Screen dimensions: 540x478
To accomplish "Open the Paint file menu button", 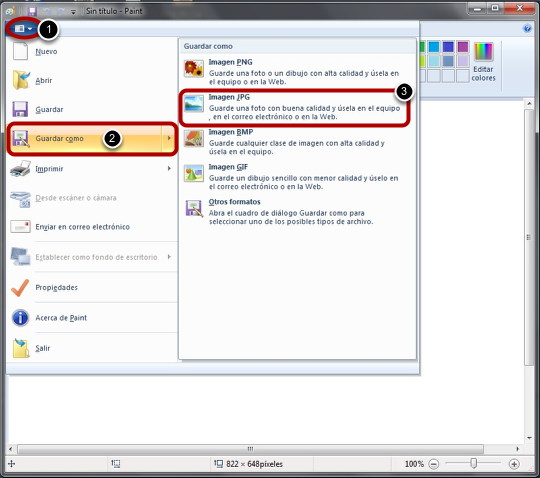I will pyautogui.click(x=23, y=29).
